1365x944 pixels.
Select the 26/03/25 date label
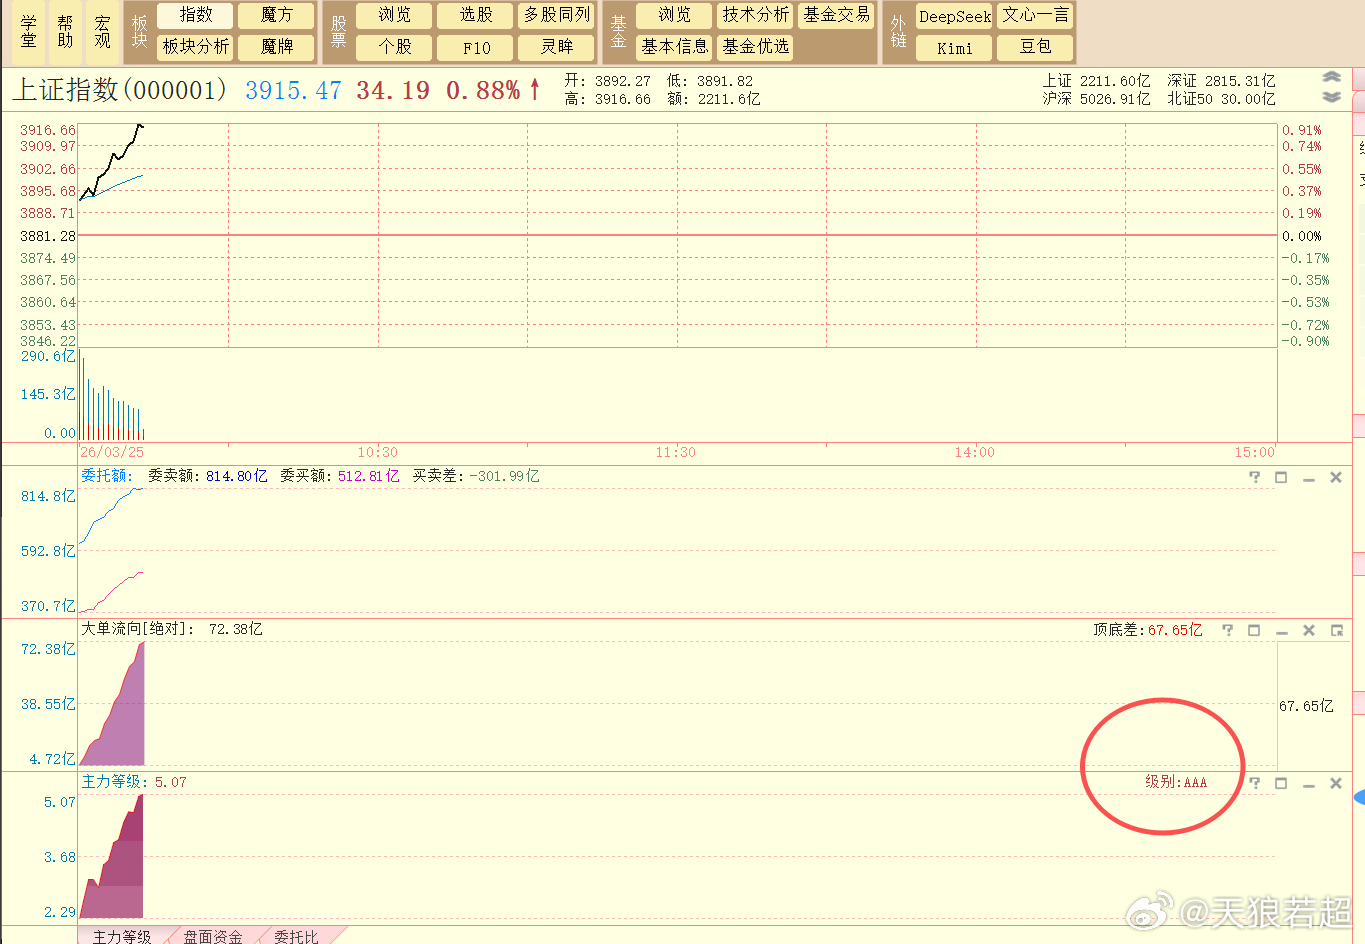click(x=112, y=452)
